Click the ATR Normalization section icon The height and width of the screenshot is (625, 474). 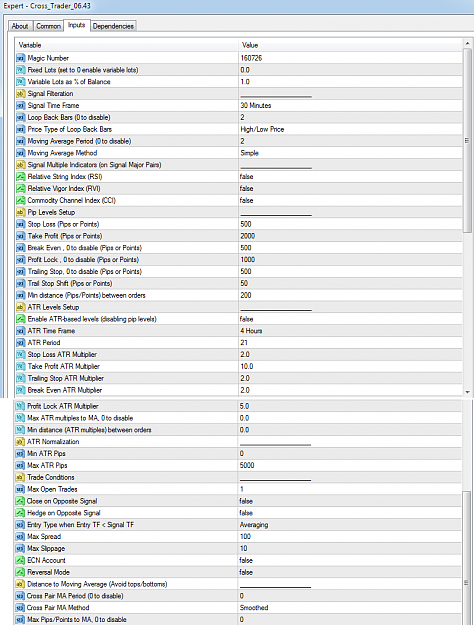click(20, 442)
